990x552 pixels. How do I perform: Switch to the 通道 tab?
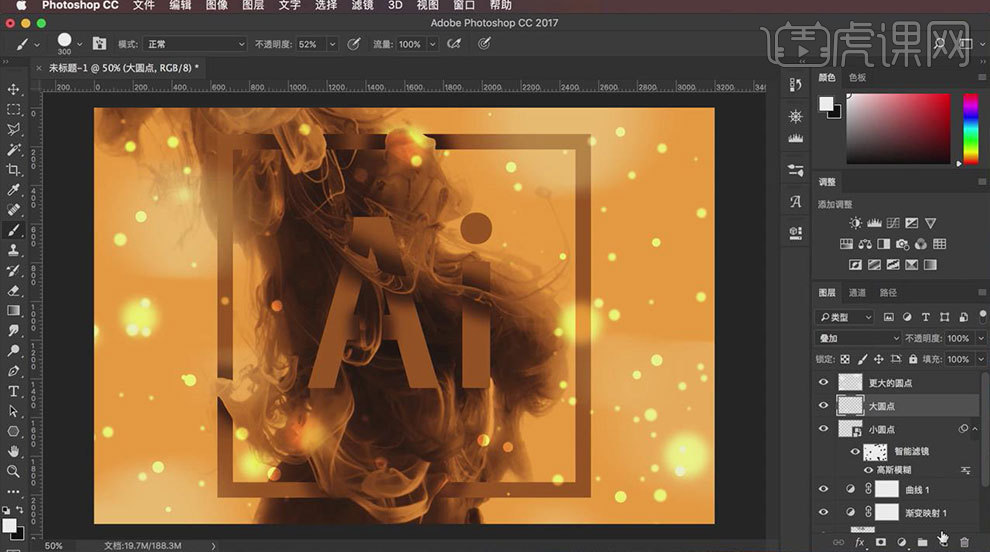pyautogui.click(x=857, y=293)
